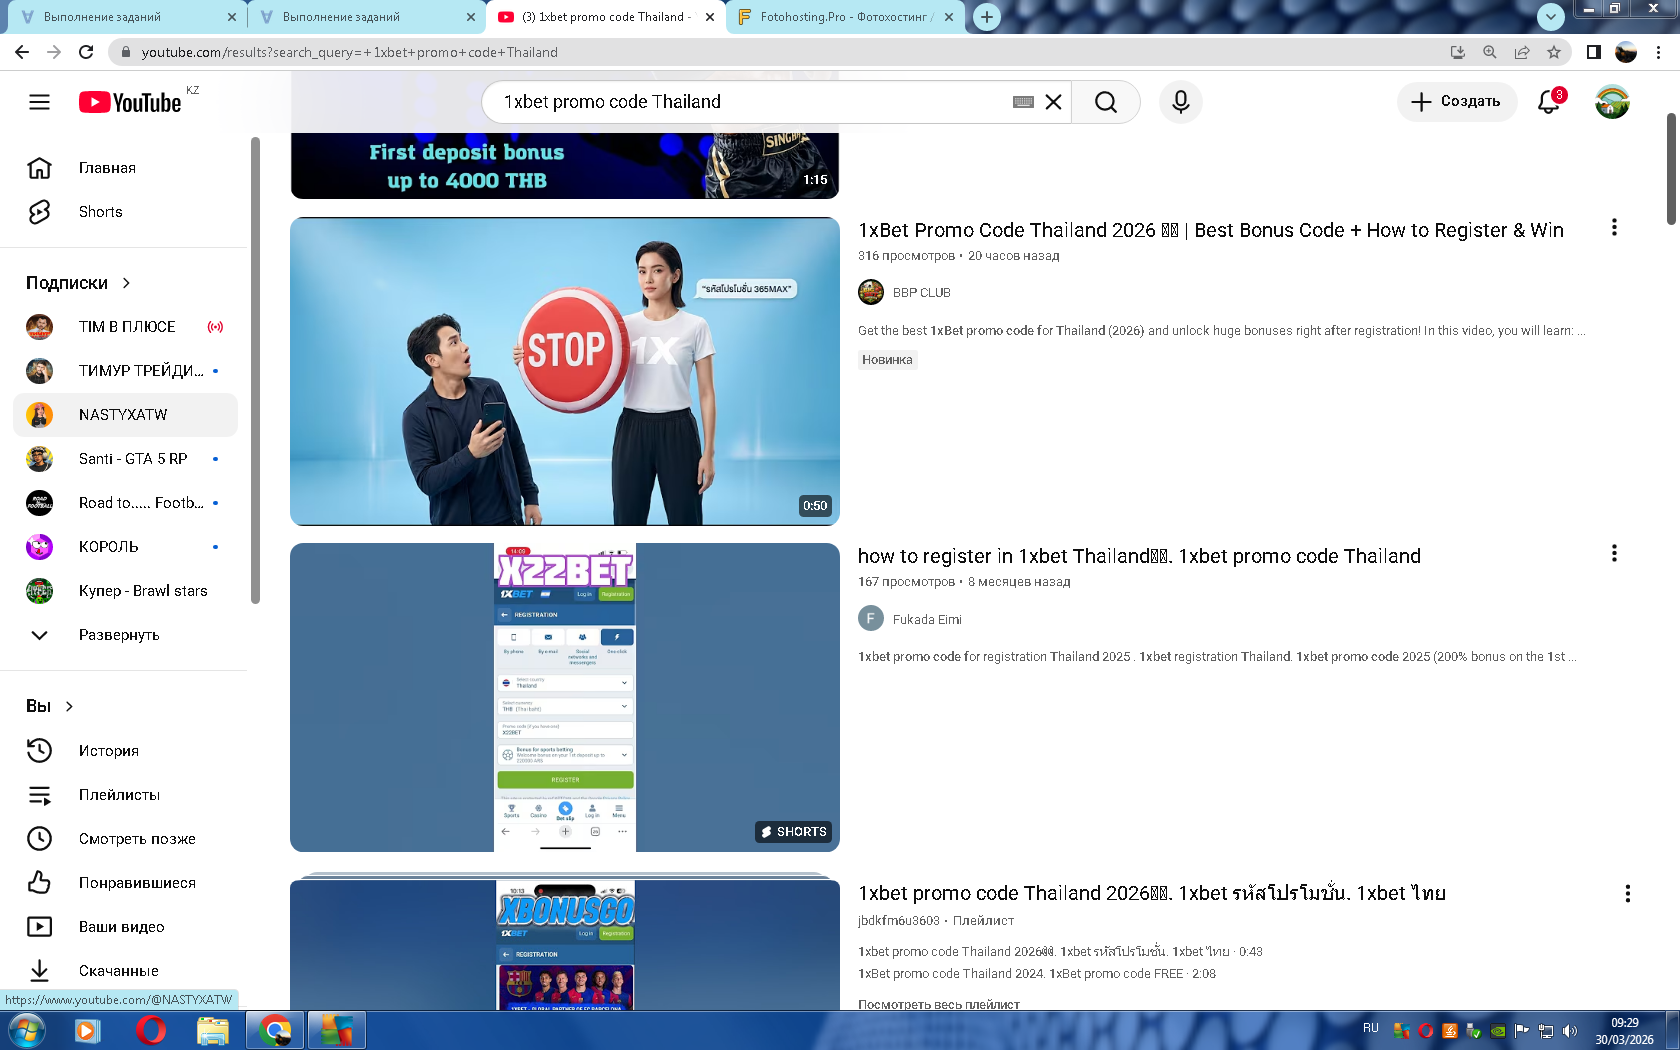Go back in the browser

point(22,52)
